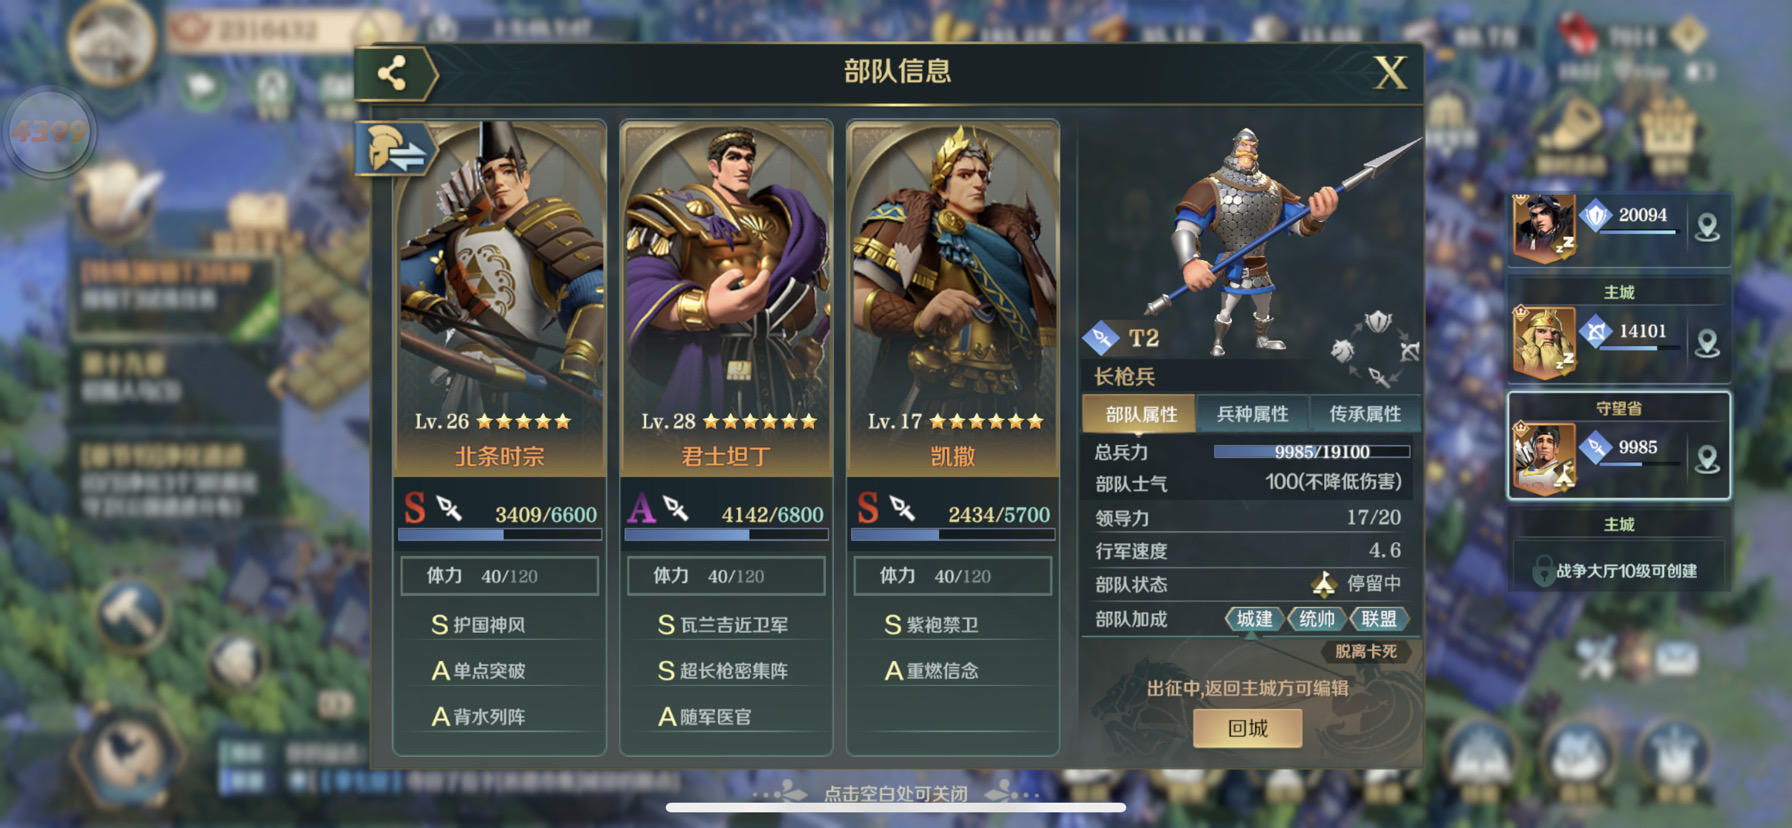Select the 统帅 bonus tag

click(x=1316, y=619)
